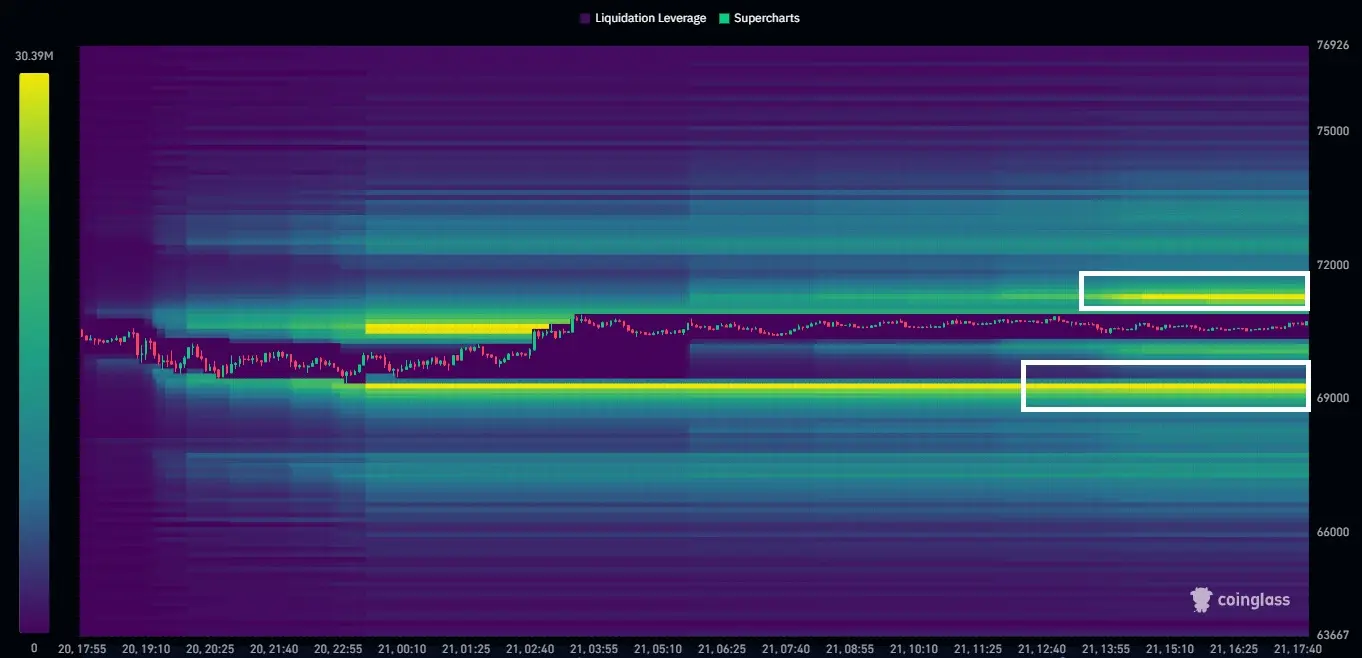
Task: Click the 21, 03:55 time axis label
Action: [594, 649]
